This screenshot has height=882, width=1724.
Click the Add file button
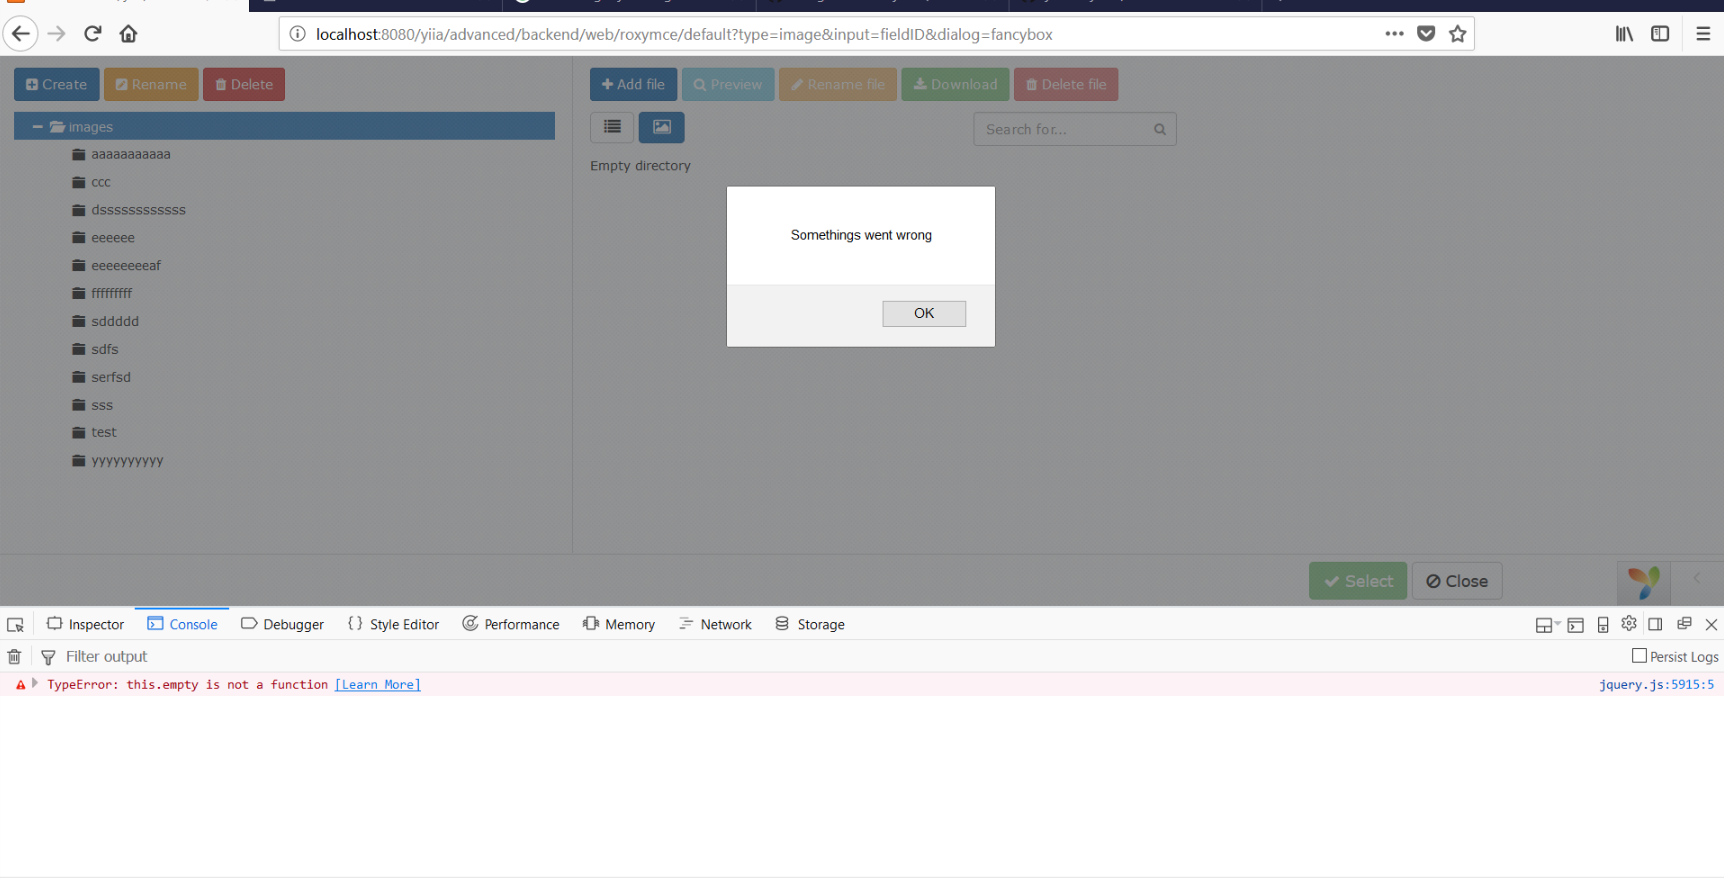tap(633, 85)
